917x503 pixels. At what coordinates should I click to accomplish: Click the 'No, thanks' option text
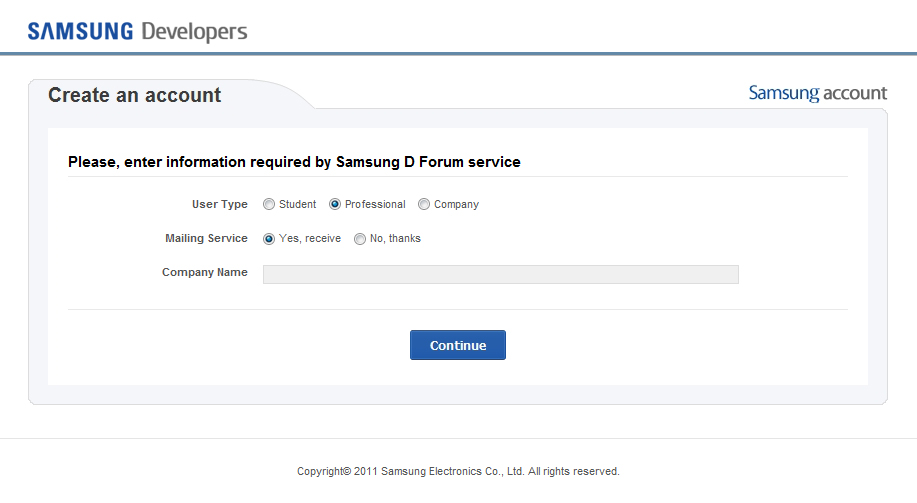395,239
